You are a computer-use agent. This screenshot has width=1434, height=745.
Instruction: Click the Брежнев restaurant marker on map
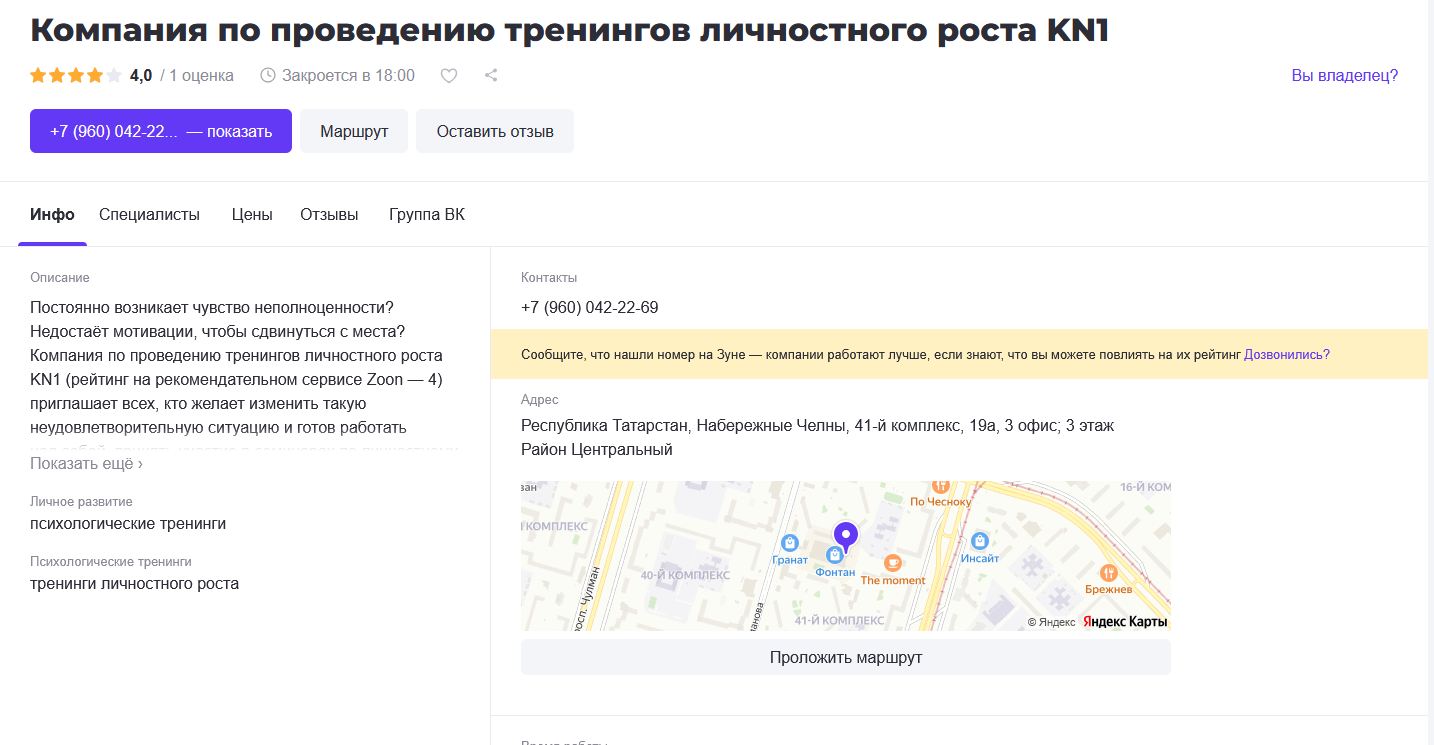pos(1108,573)
